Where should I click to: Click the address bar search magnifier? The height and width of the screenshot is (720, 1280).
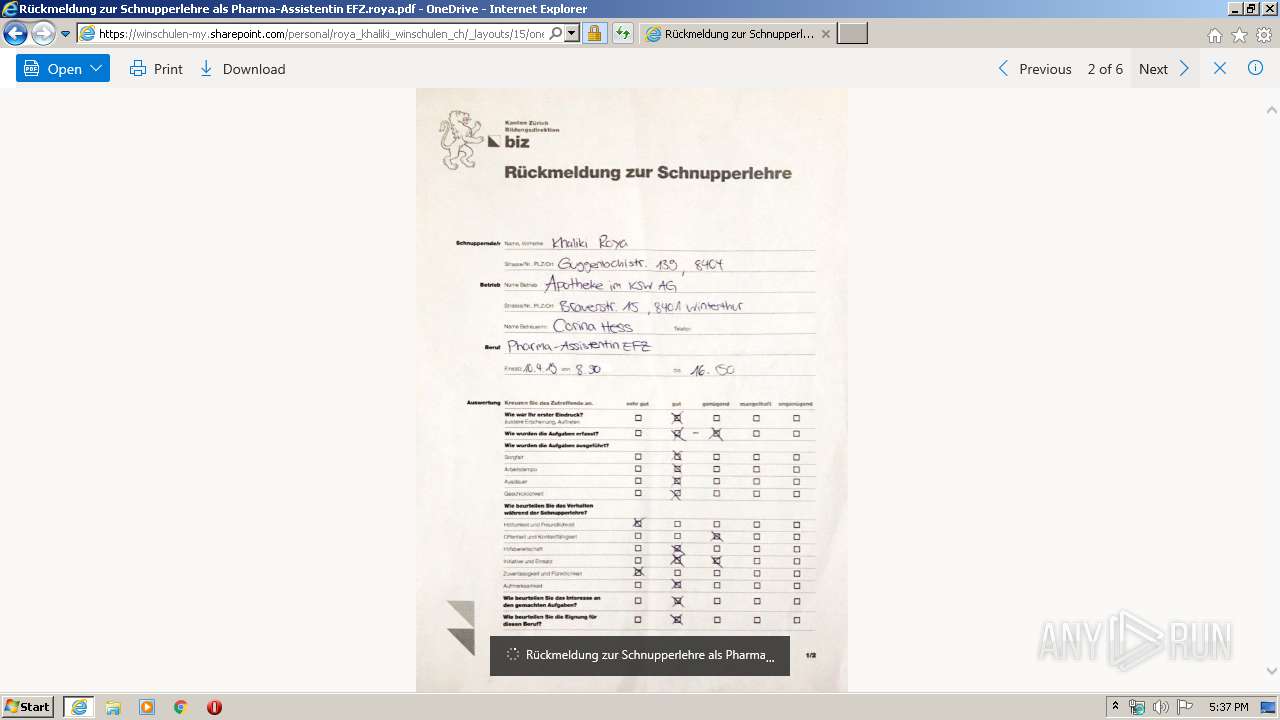pos(556,33)
